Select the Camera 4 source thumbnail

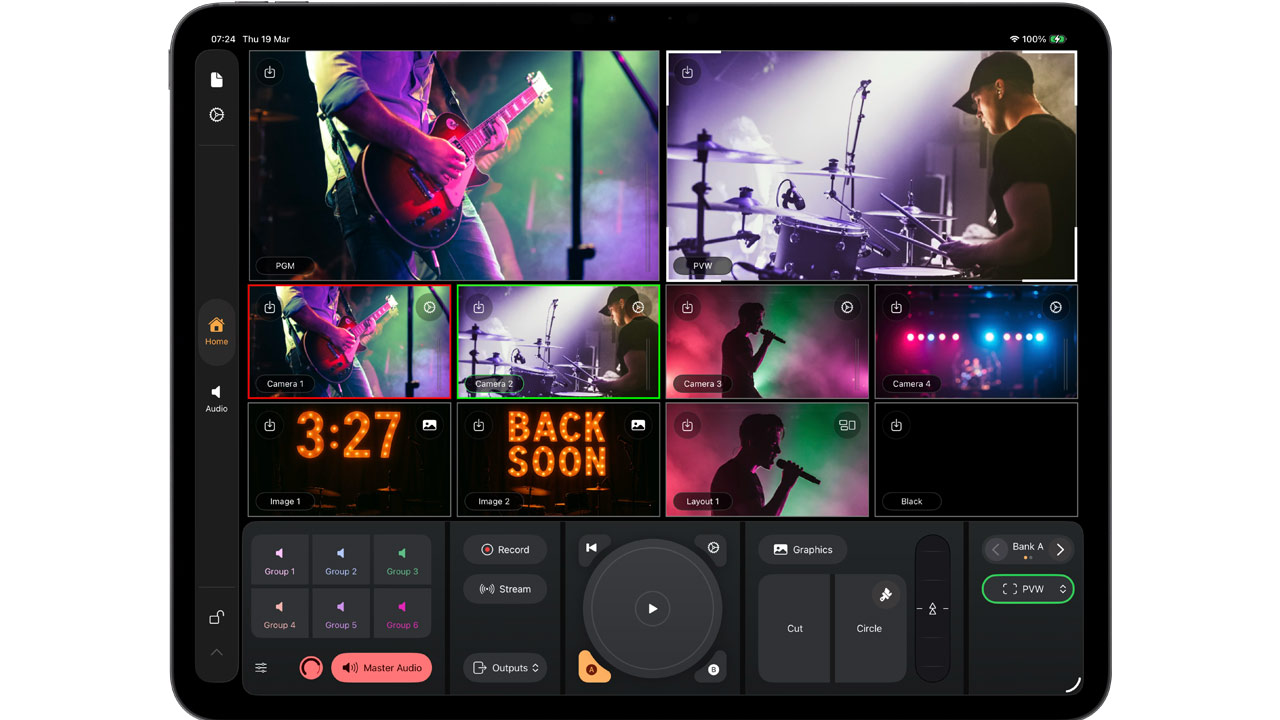pyautogui.click(x=976, y=342)
